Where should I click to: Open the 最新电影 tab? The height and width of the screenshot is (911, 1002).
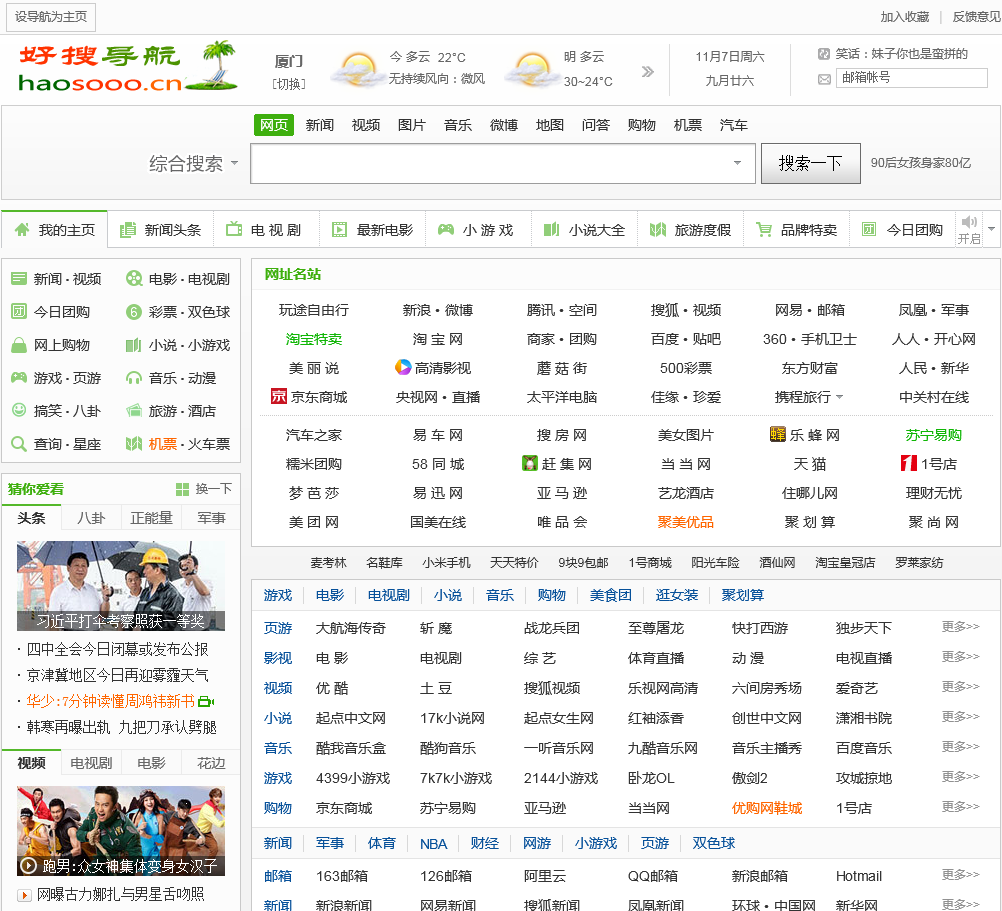click(x=373, y=230)
